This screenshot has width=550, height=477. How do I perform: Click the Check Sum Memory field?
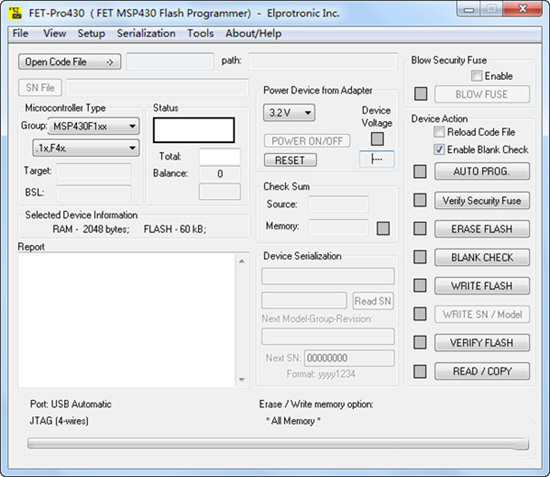338,227
